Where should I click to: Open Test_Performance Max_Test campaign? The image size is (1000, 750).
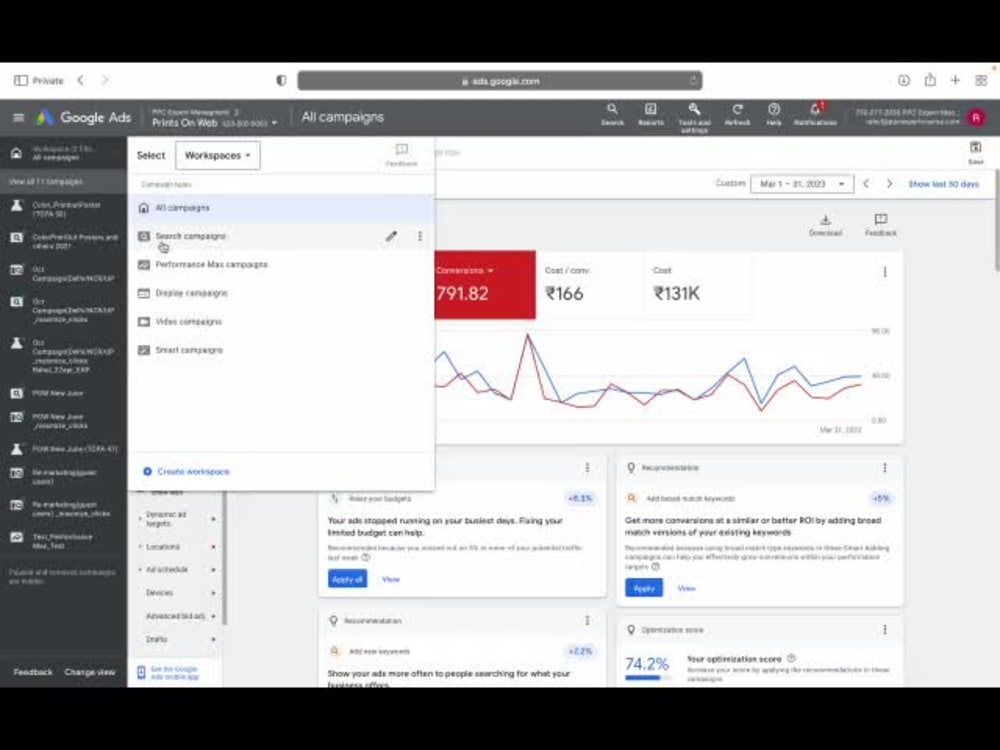point(62,541)
